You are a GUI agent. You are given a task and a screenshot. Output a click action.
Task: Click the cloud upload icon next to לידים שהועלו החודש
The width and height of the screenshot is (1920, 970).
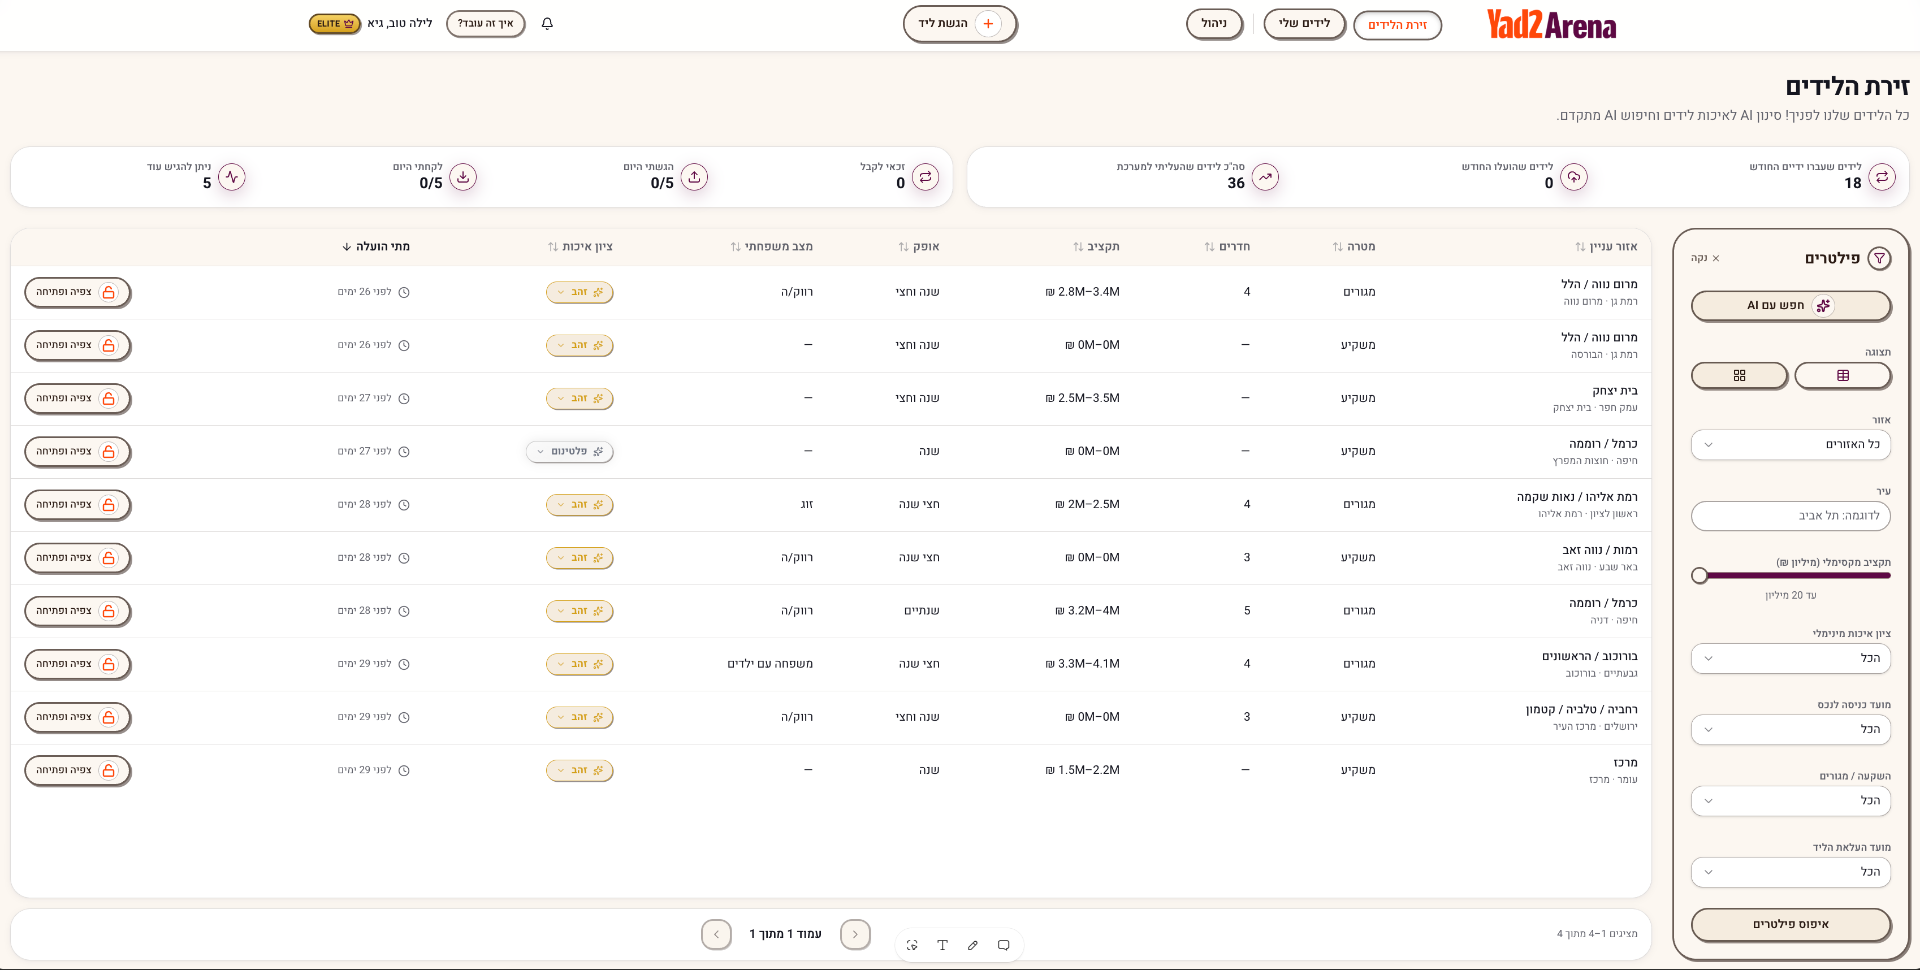(x=1574, y=177)
